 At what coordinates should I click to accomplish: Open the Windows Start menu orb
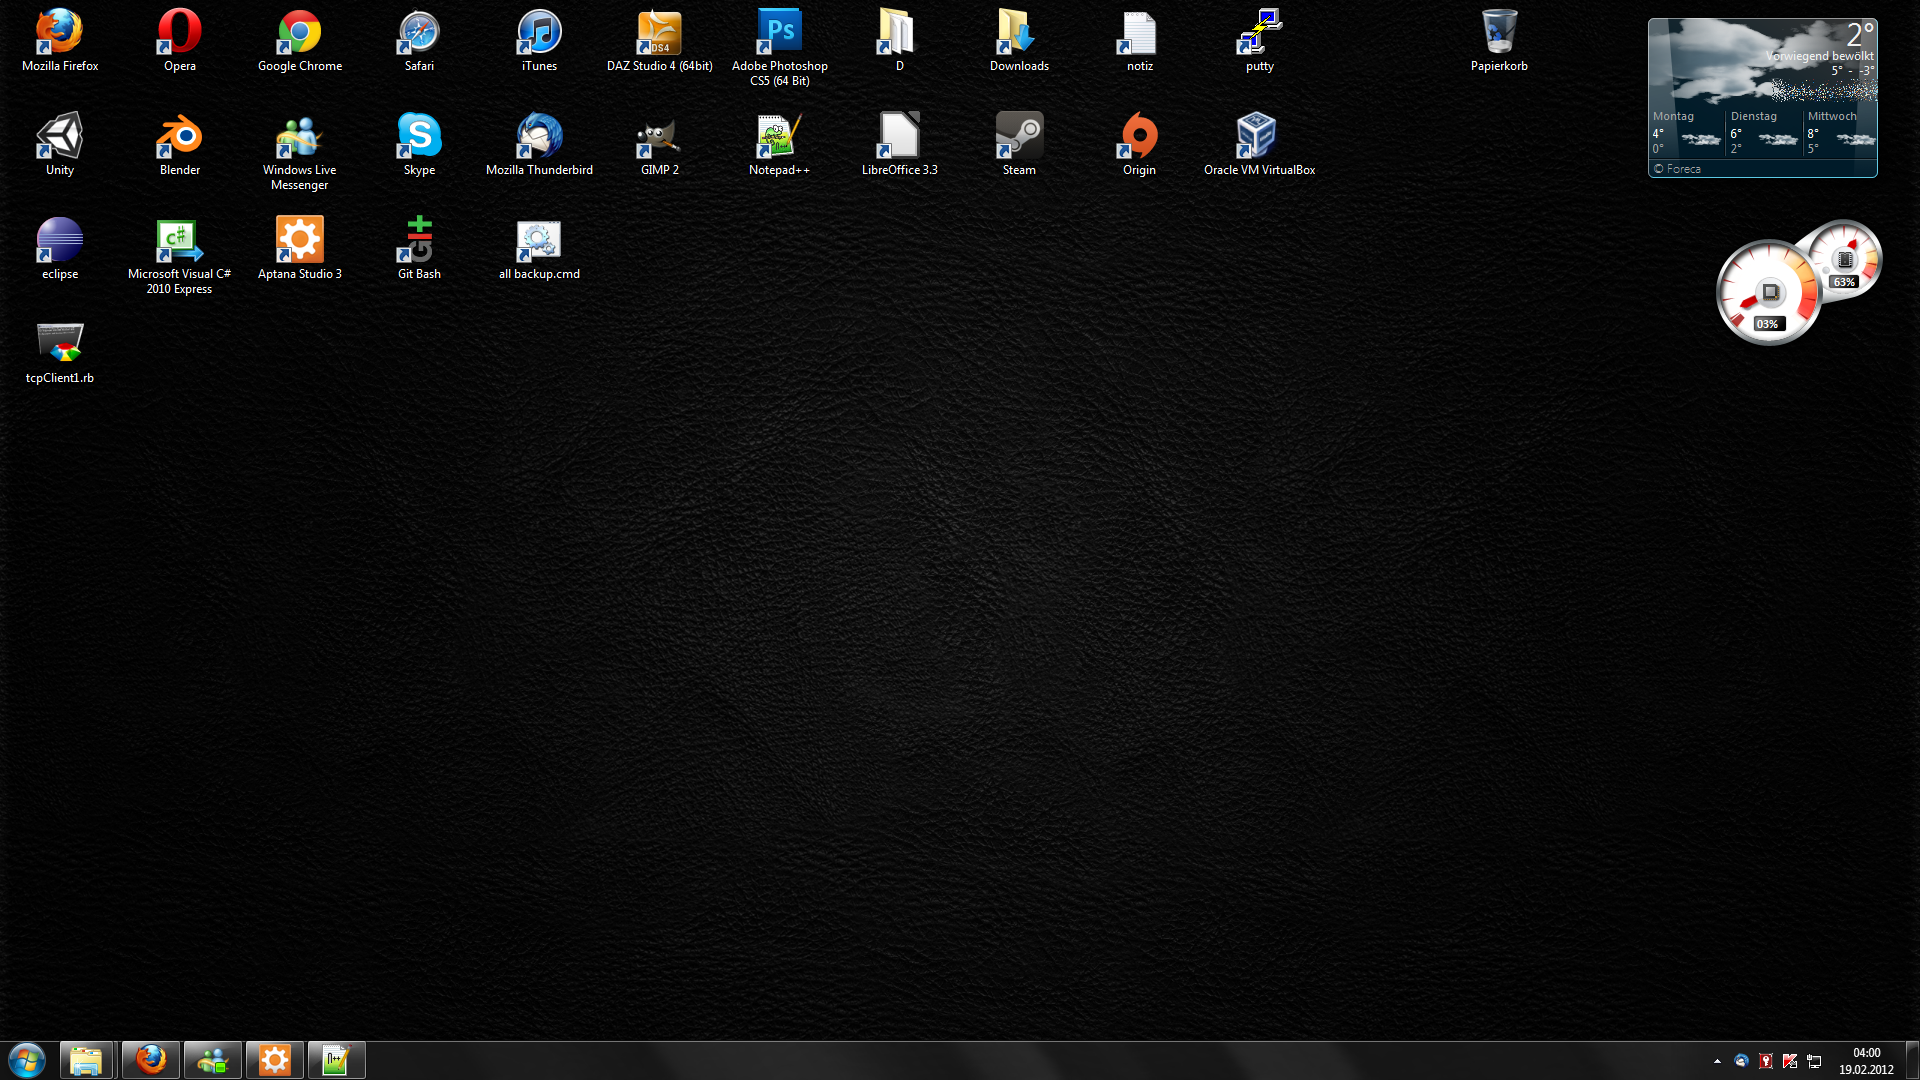coord(27,1060)
